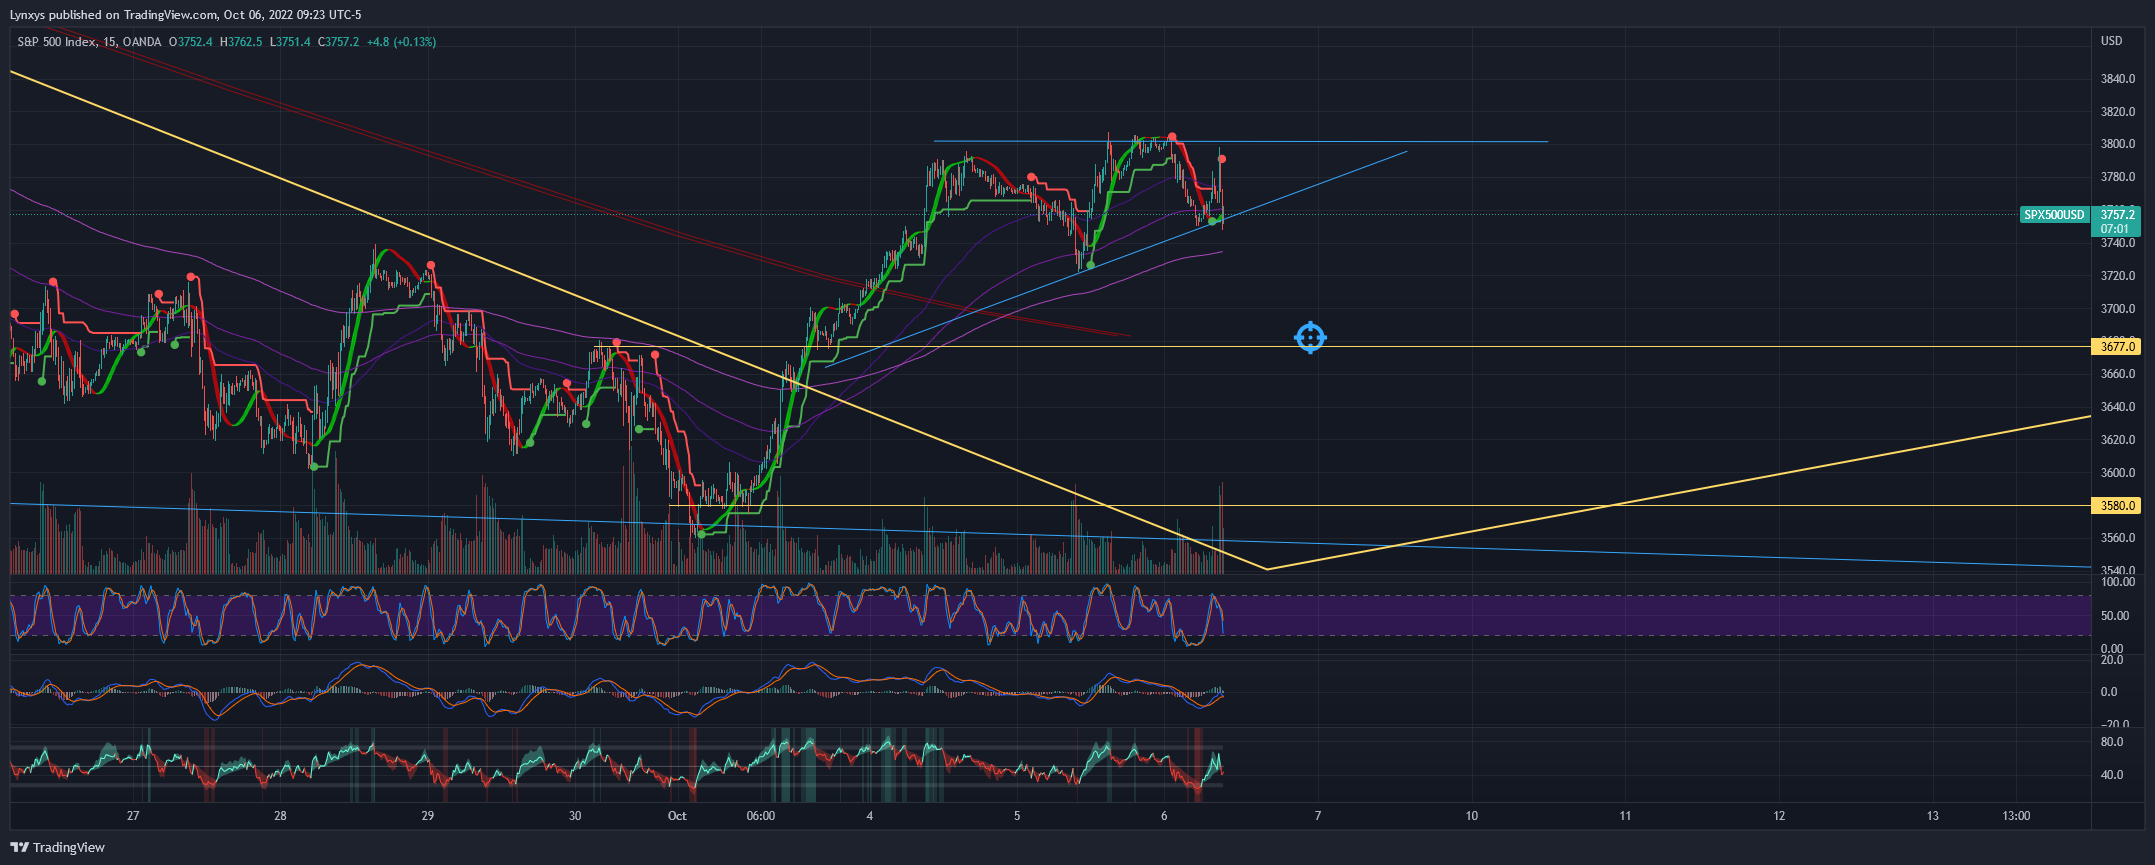The image size is (2155, 865).
Task: Click date 30 on time axis
Action: [575, 816]
